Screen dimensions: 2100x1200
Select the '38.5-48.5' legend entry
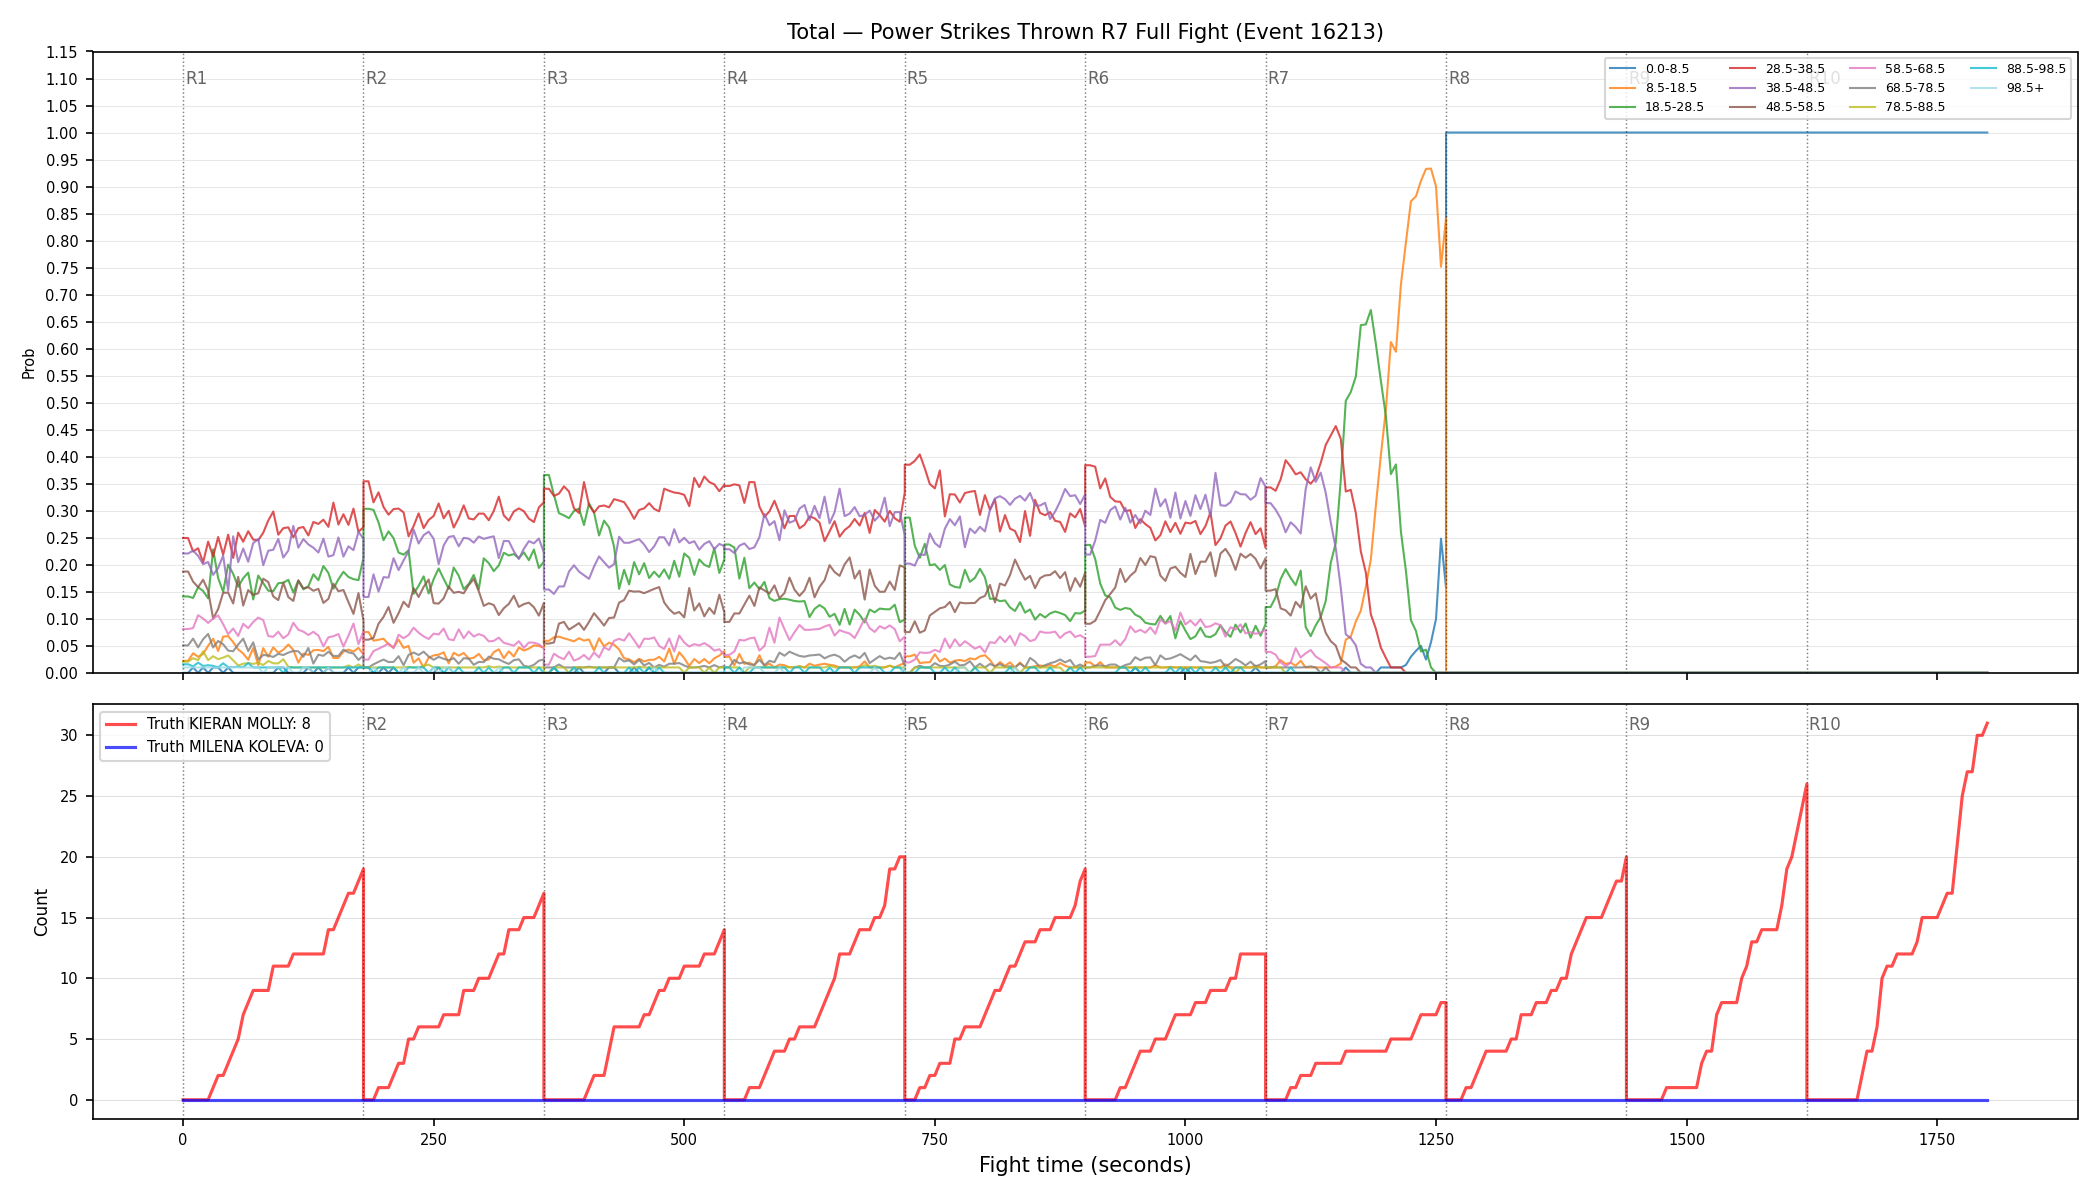tap(1777, 88)
